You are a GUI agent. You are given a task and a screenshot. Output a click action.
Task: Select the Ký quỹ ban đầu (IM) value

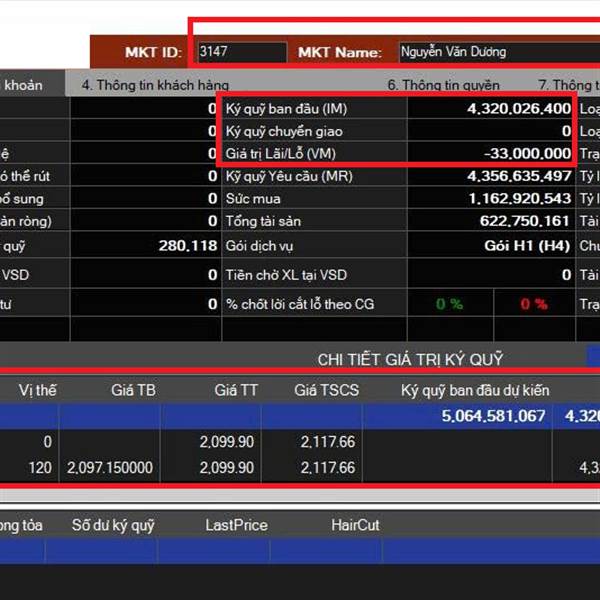490,108
